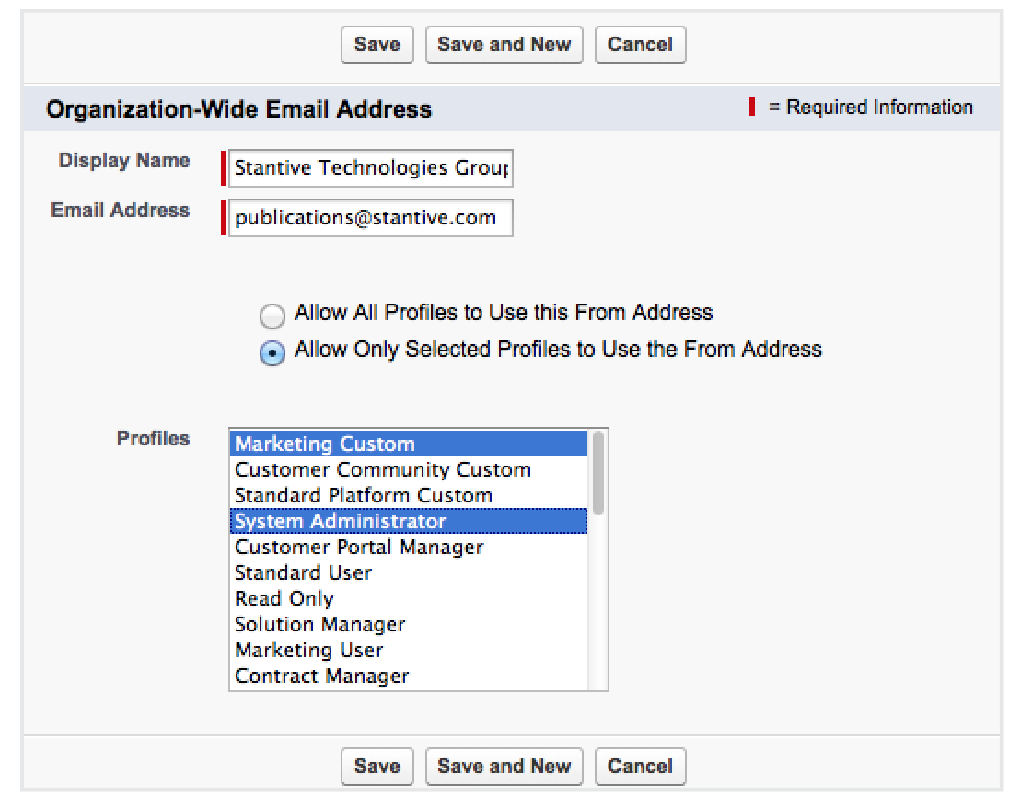Click into the Email Address field
This screenshot has height=806, width=1020.
370,218
